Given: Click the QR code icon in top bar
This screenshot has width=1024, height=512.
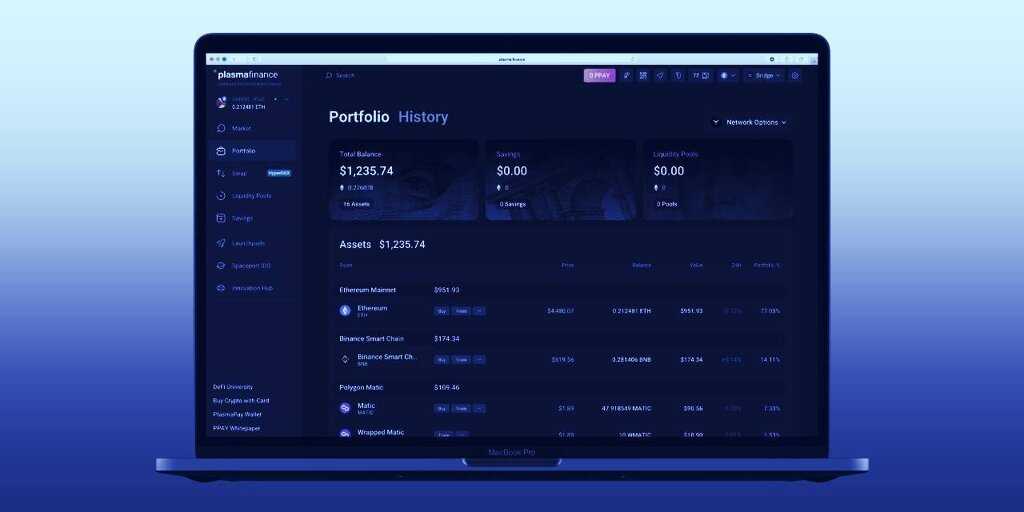Looking at the screenshot, I should point(643,76).
